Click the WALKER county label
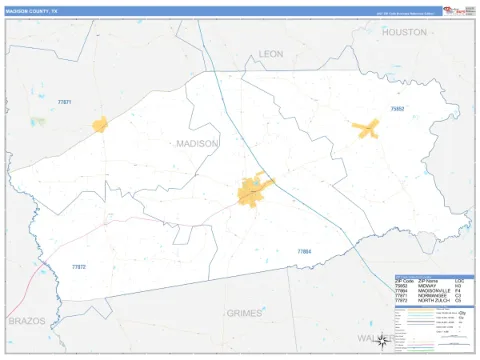The height and width of the screenshot is (360, 480). [x=376, y=338]
